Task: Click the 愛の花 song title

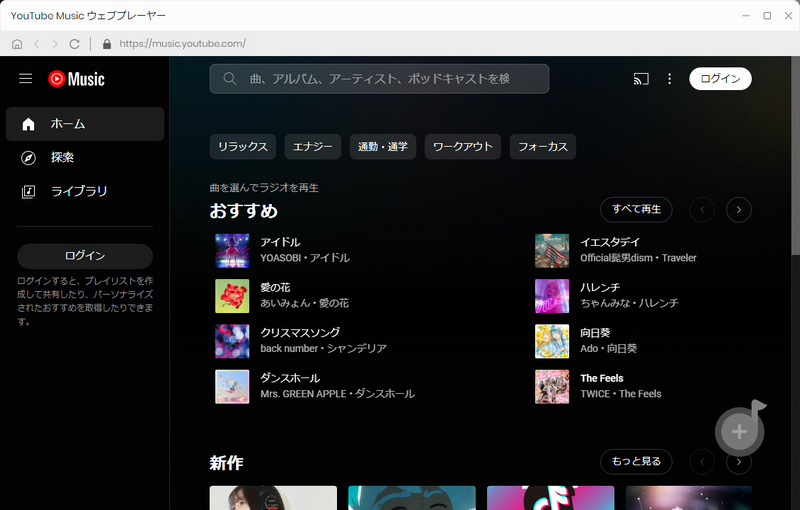Action: click(x=275, y=288)
